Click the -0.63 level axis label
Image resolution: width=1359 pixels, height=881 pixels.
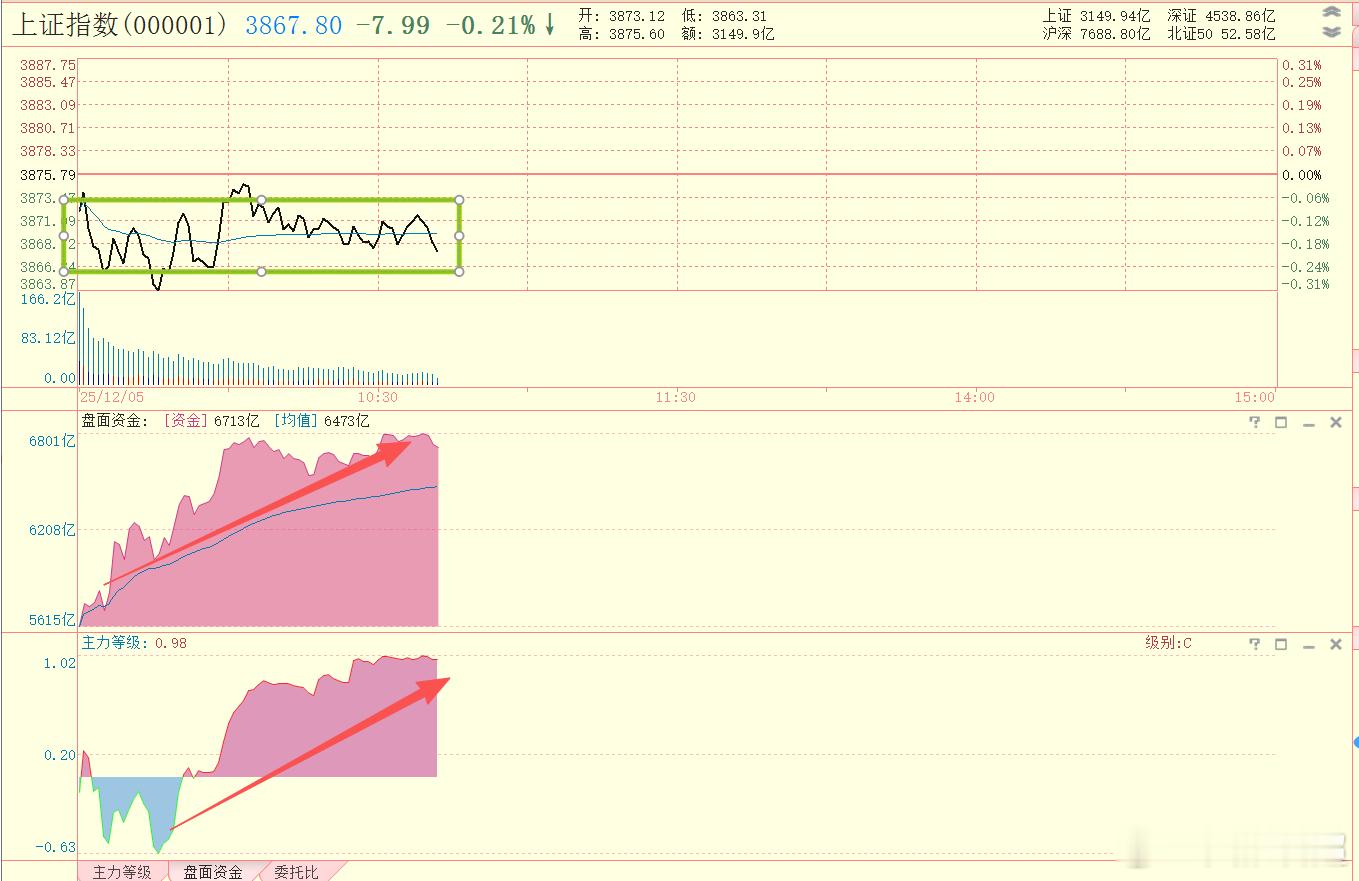(x=56, y=847)
